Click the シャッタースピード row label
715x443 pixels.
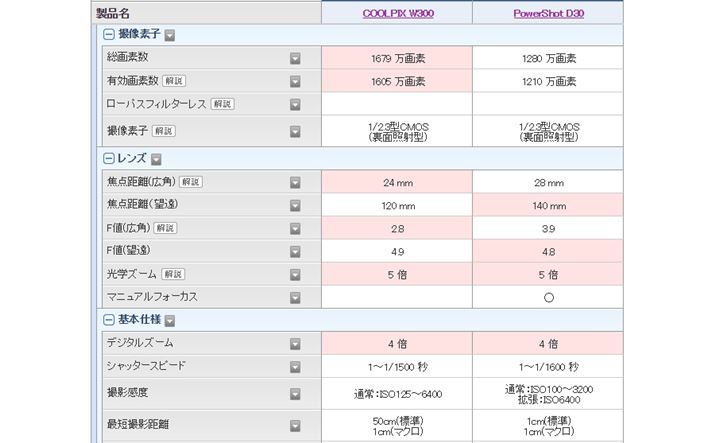[x=146, y=366]
